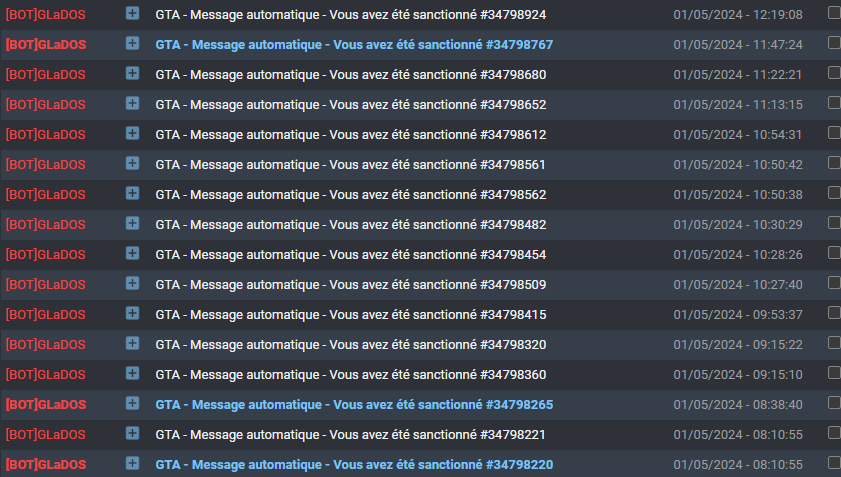Image resolution: width=841 pixels, height=477 pixels.
Task: Click plus icon beside message #34798612
Action: tap(132, 134)
